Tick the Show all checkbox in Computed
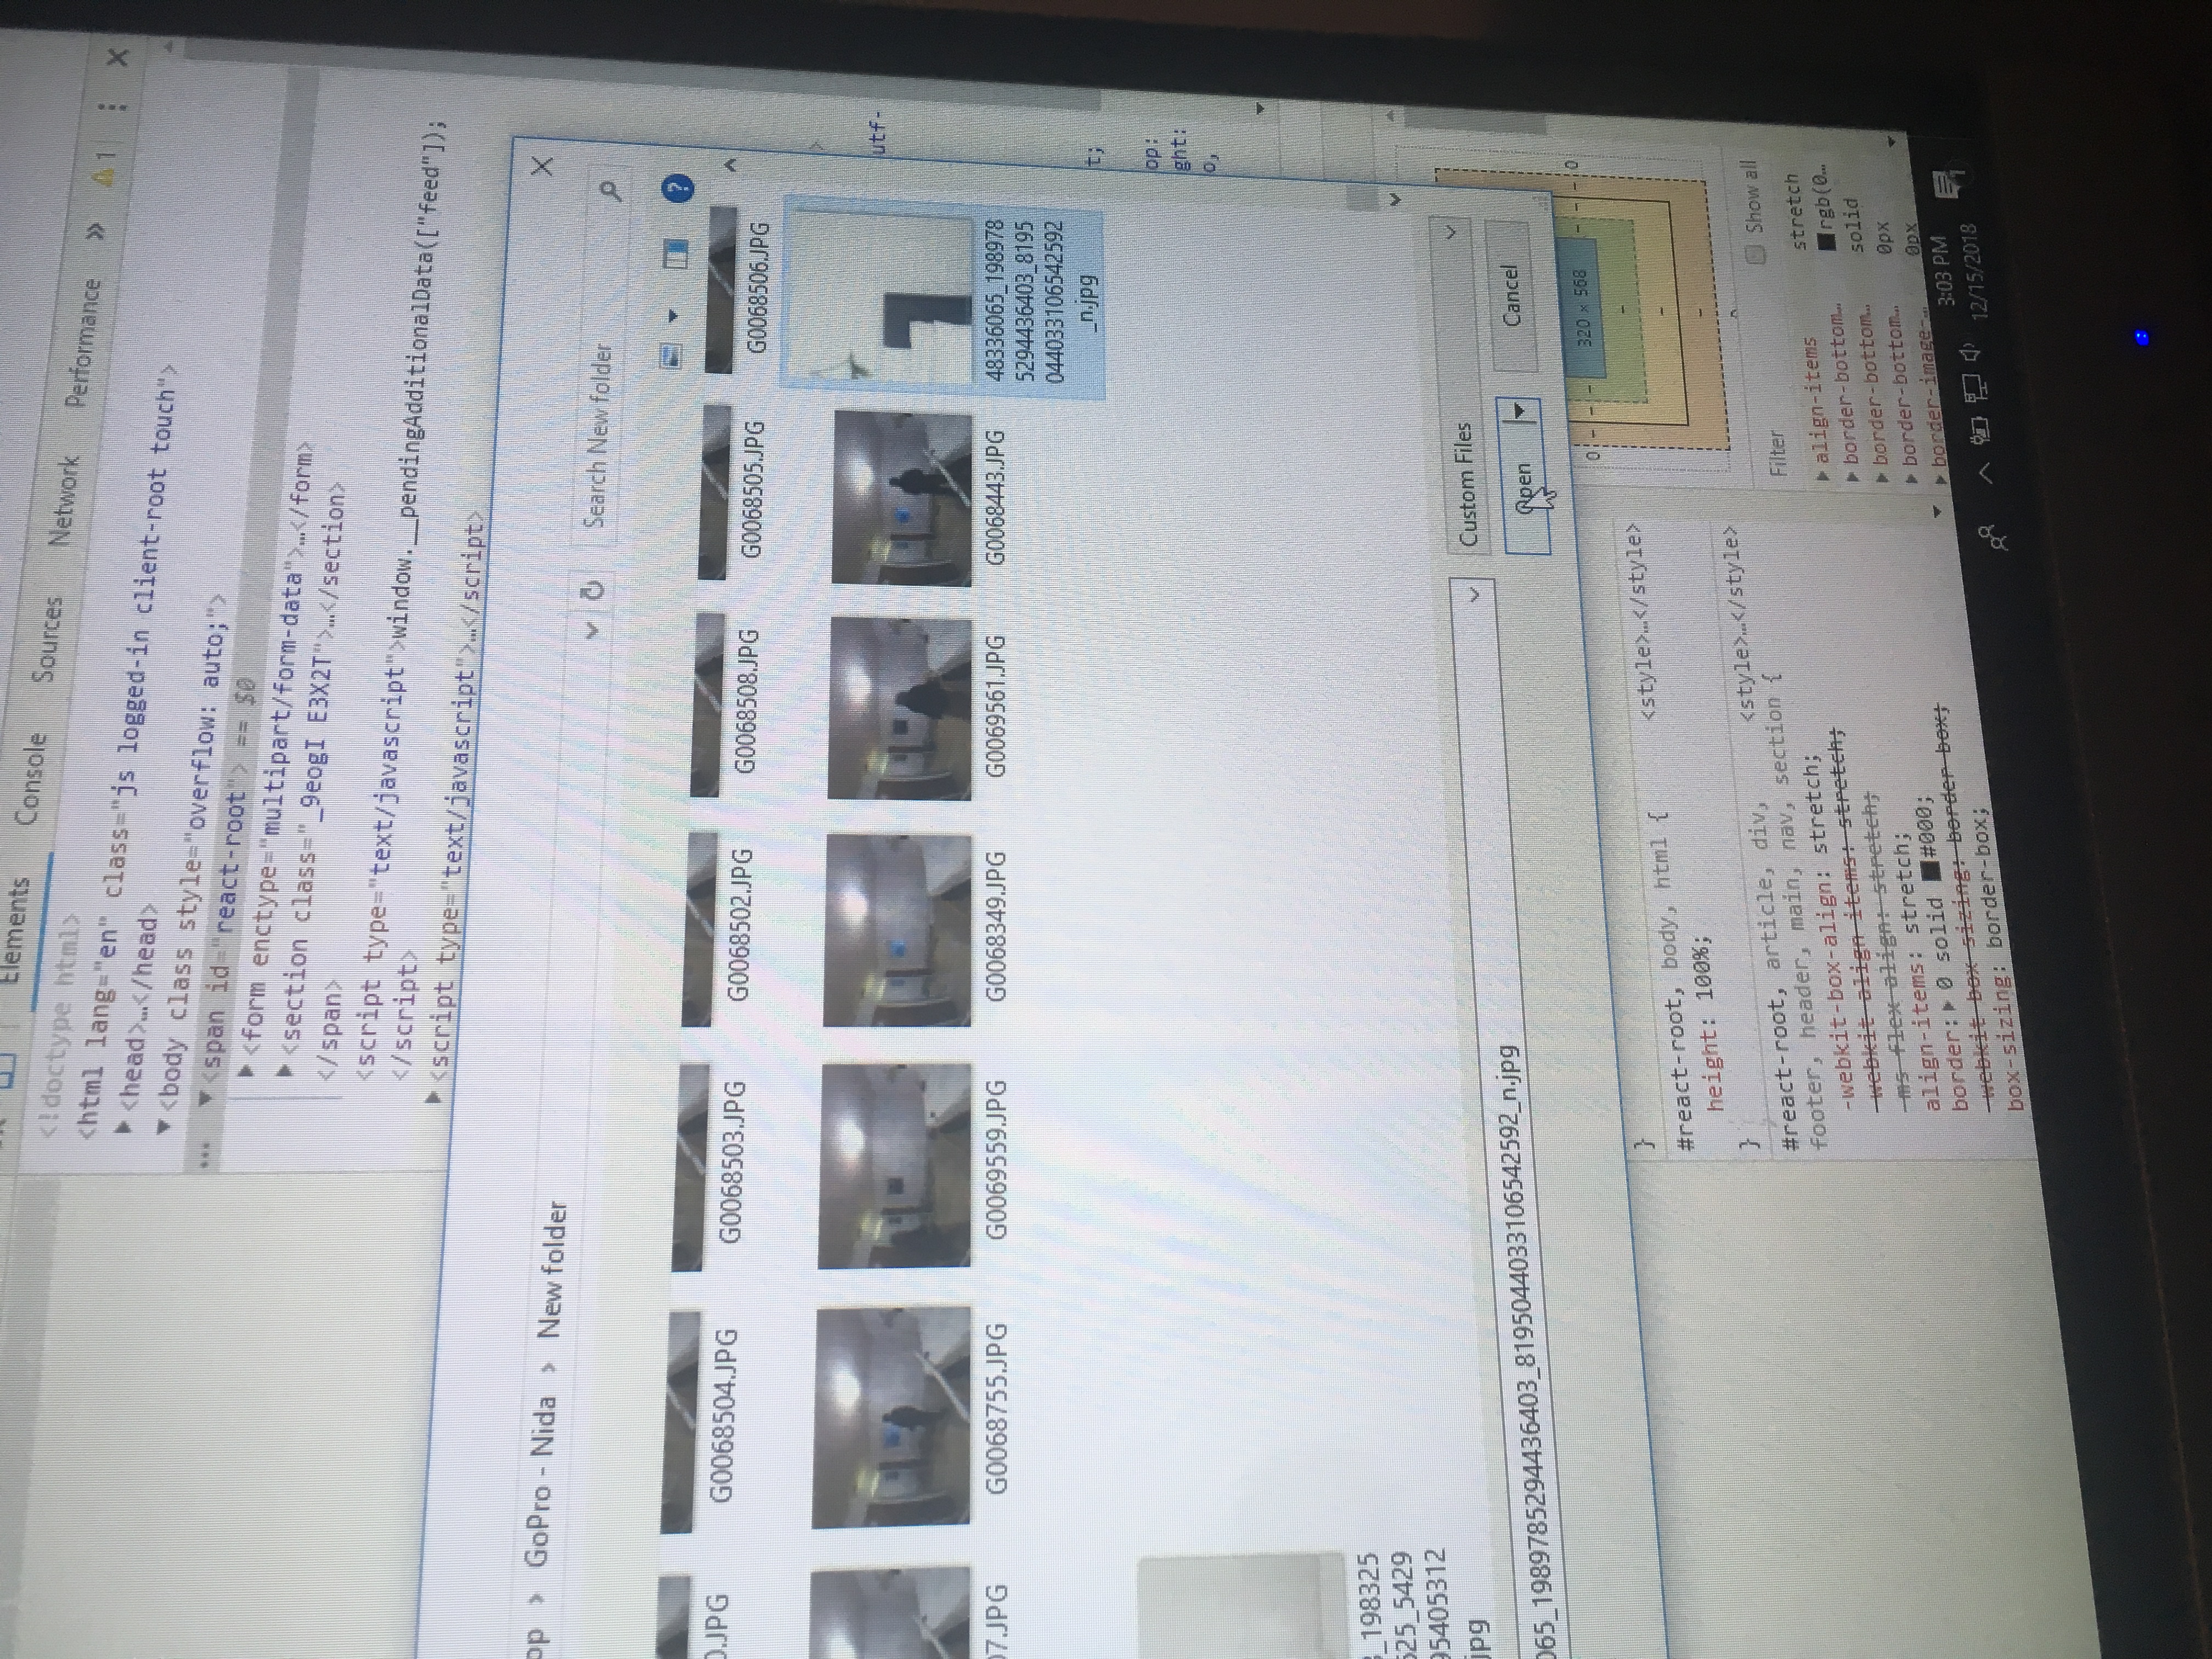This screenshot has height=1659, width=2212. 1755,254
